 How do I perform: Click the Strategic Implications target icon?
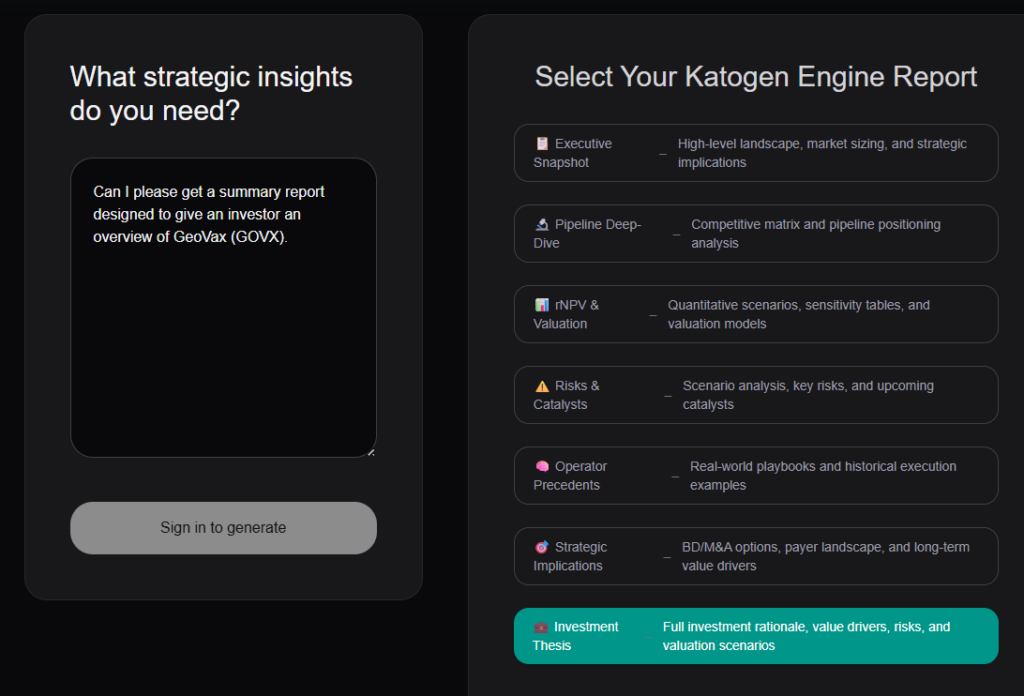click(x=542, y=548)
